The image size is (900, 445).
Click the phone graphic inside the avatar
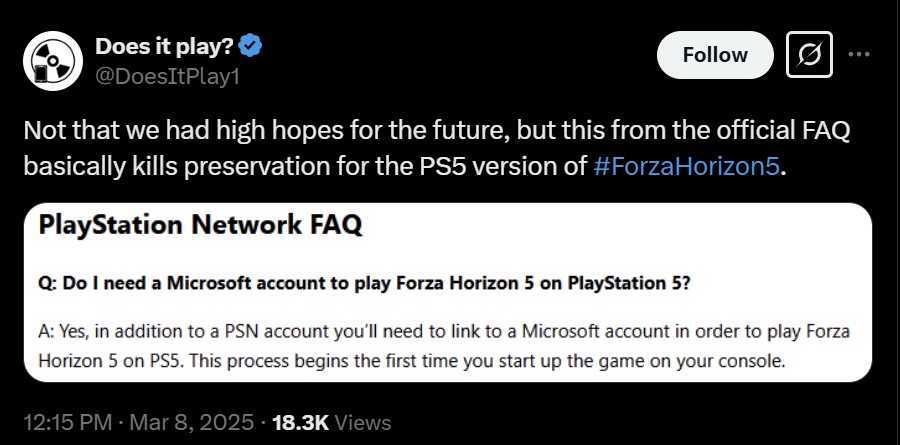[41, 74]
